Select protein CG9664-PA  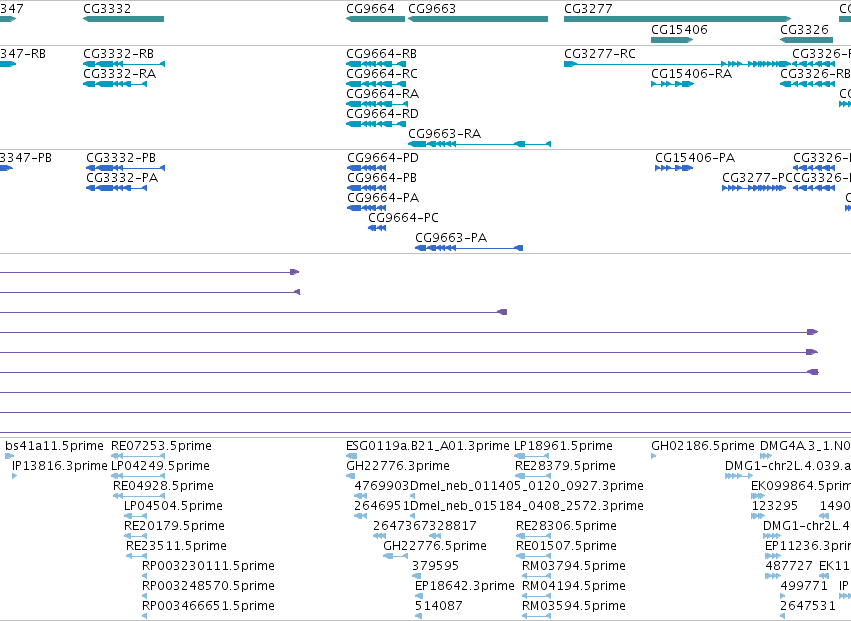click(366, 208)
